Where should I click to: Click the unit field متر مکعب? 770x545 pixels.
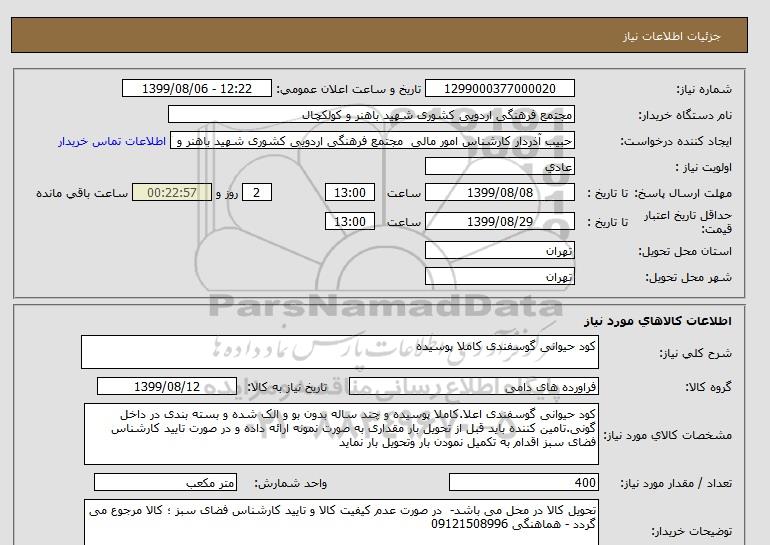click(x=165, y=482)
